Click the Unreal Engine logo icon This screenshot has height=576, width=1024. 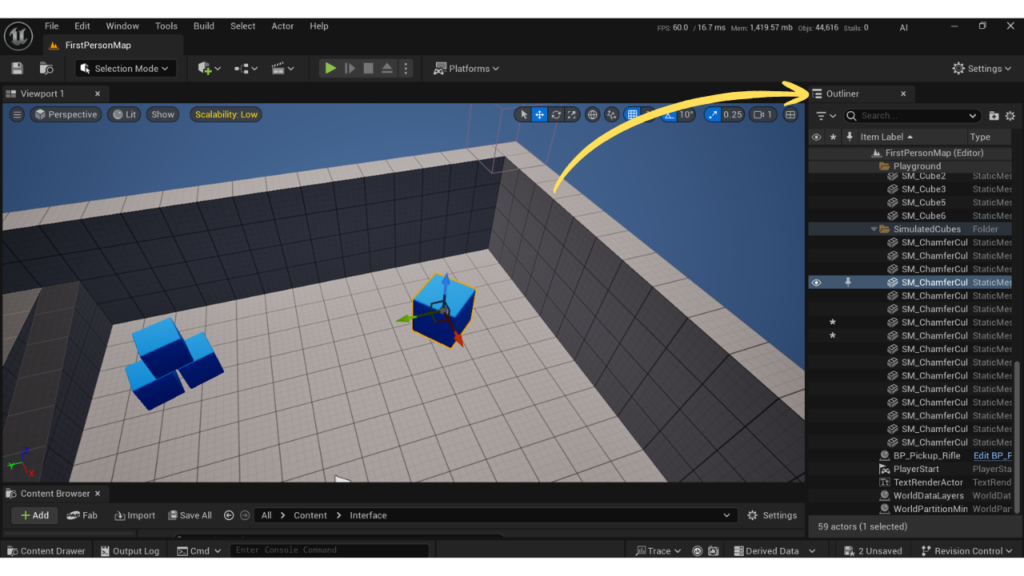[x=18, y=35]
